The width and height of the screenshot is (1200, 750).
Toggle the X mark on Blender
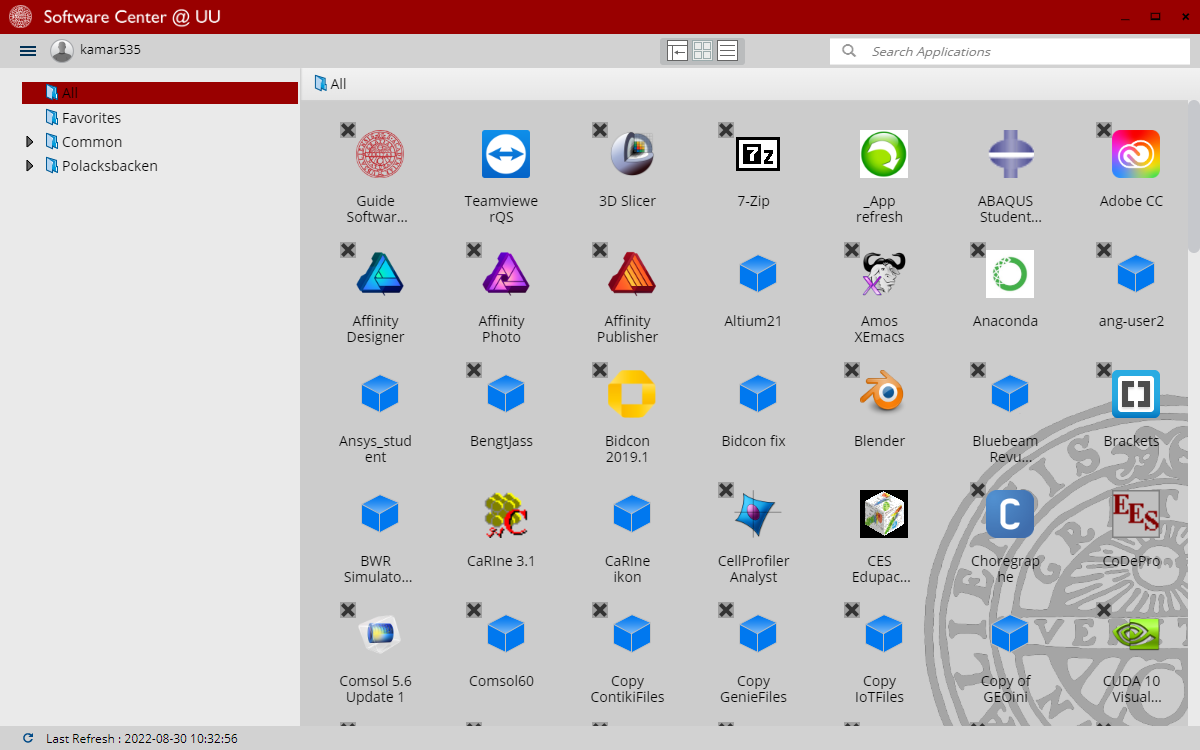tap(852, 370)
